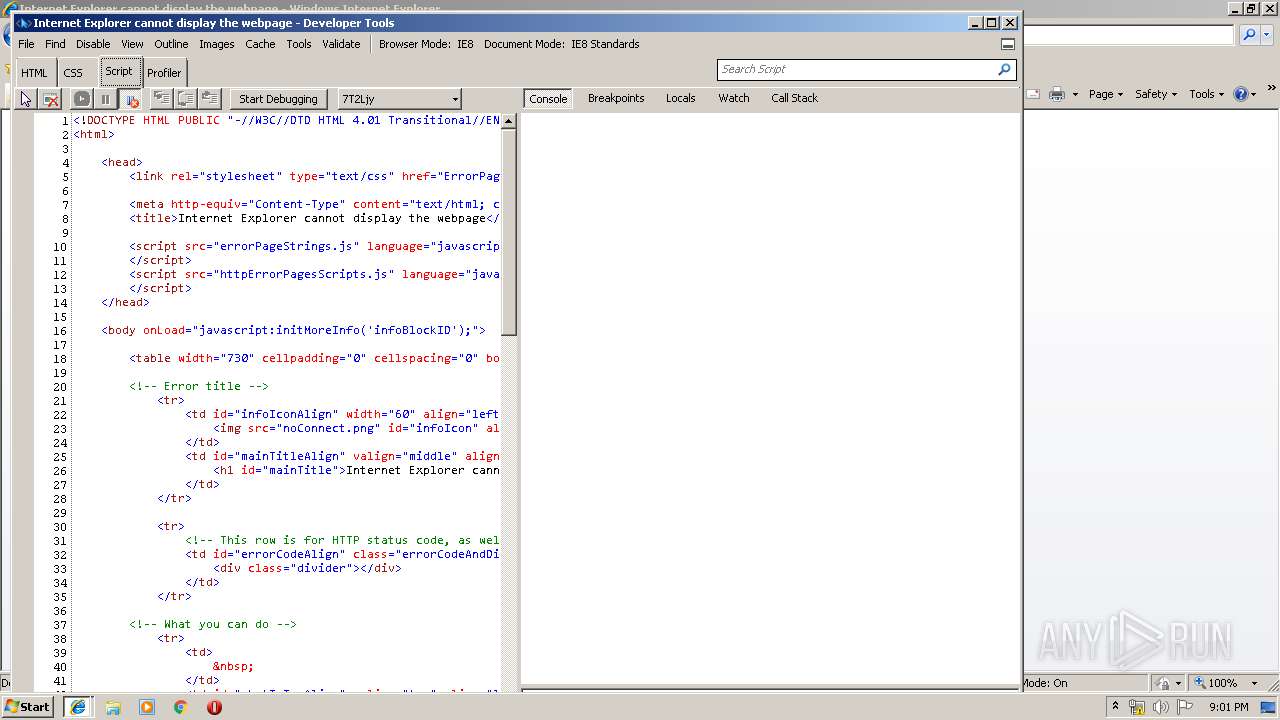Switch to the CSS tab
This screenshot has width=1280, height=720.
tap(73, 73)
